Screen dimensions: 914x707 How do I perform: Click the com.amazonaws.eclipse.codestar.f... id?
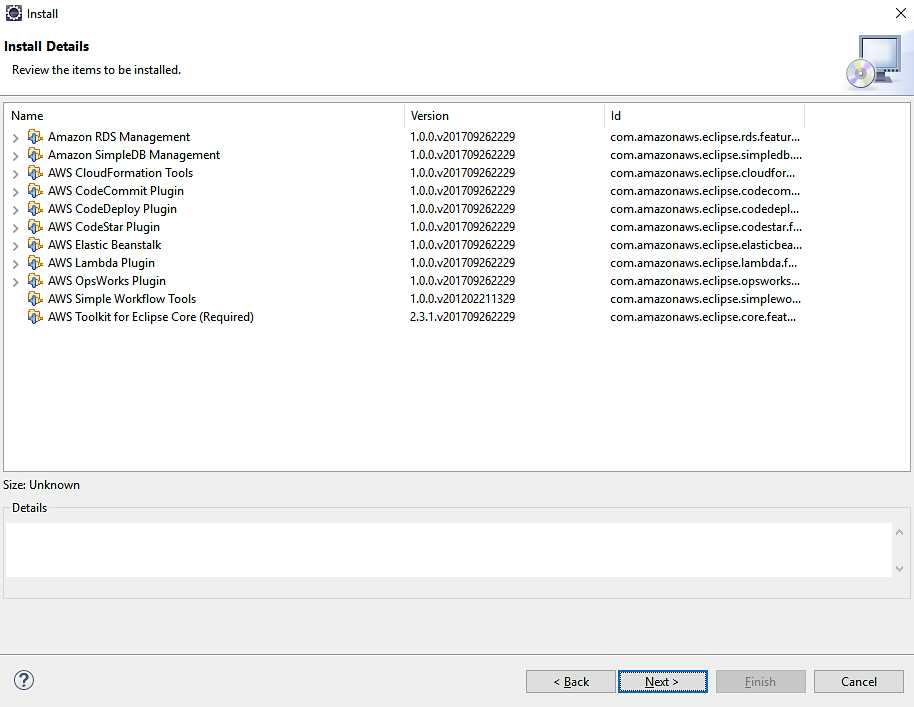(x=706, y=227)
